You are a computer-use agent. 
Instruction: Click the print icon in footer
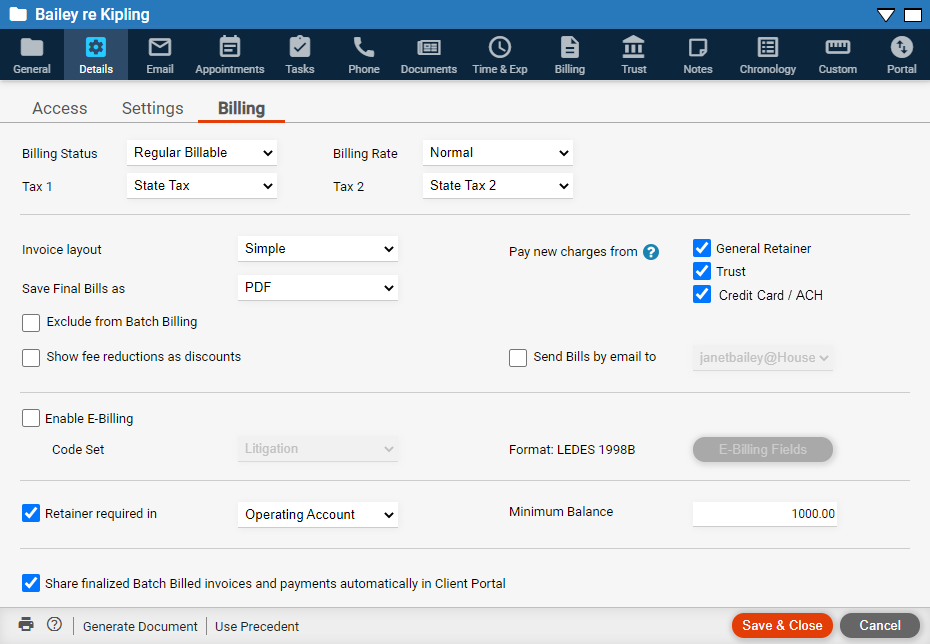coord(26,625)
